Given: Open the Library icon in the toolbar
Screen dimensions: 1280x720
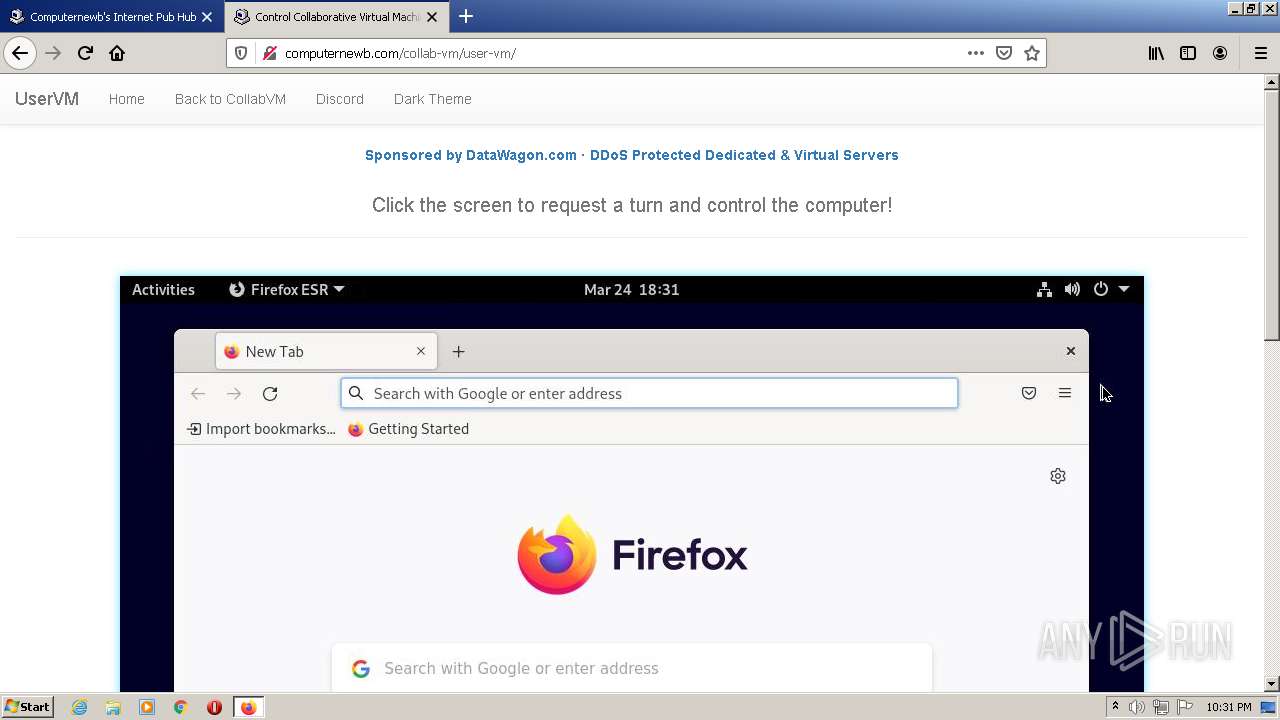Looking at the screenshot, I should pyautogui.click(x=1156, y=53).
